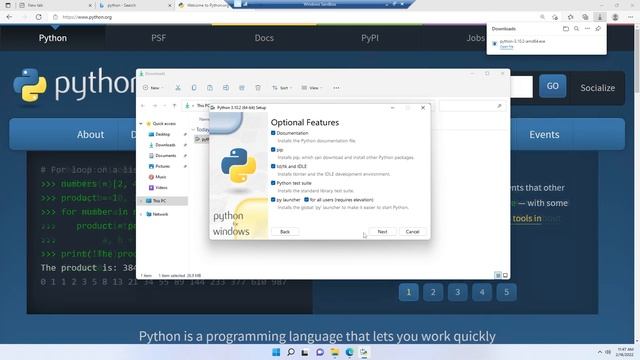Select slide 5 in the python.org carousel
Screen dimensions: 640x360
[x=507, y=292]
